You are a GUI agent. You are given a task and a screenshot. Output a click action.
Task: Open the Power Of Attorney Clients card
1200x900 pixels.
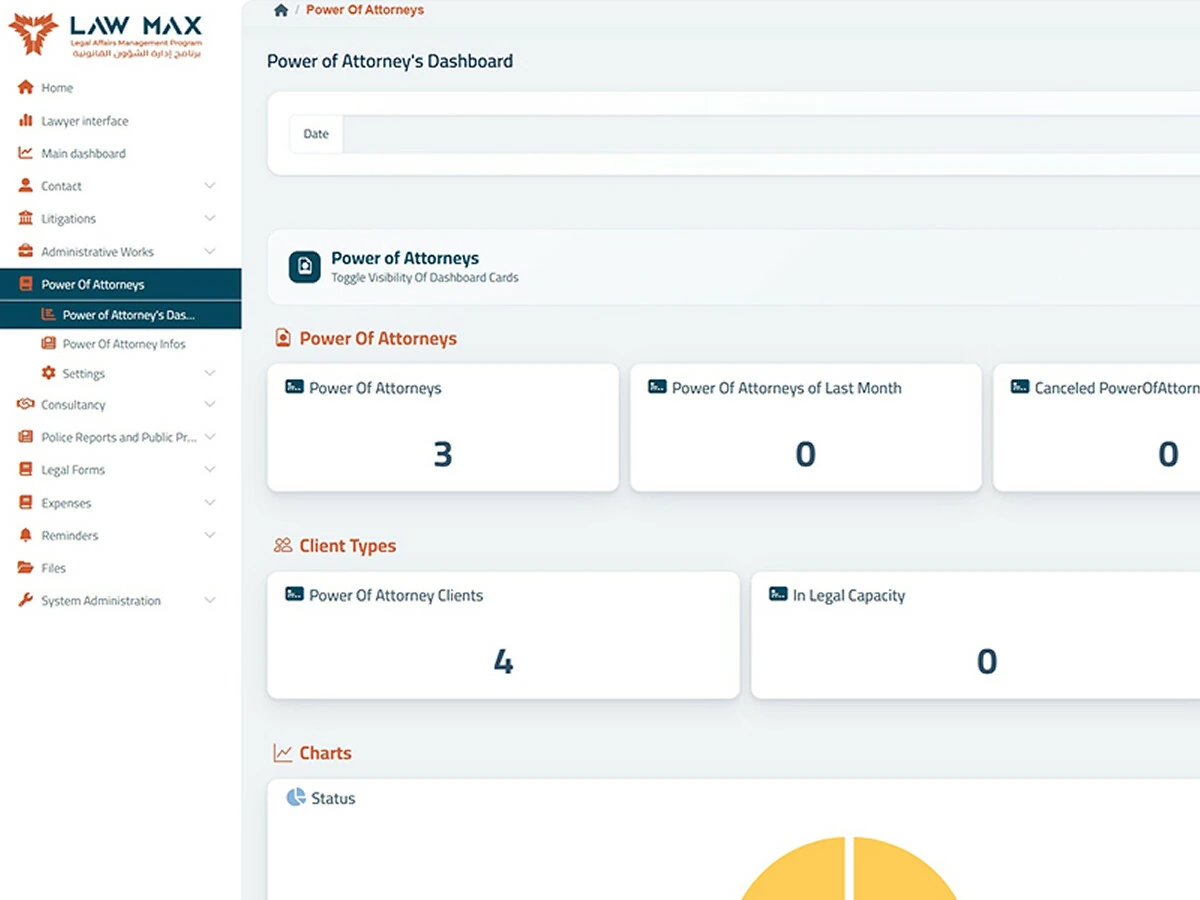click(503, 635)
